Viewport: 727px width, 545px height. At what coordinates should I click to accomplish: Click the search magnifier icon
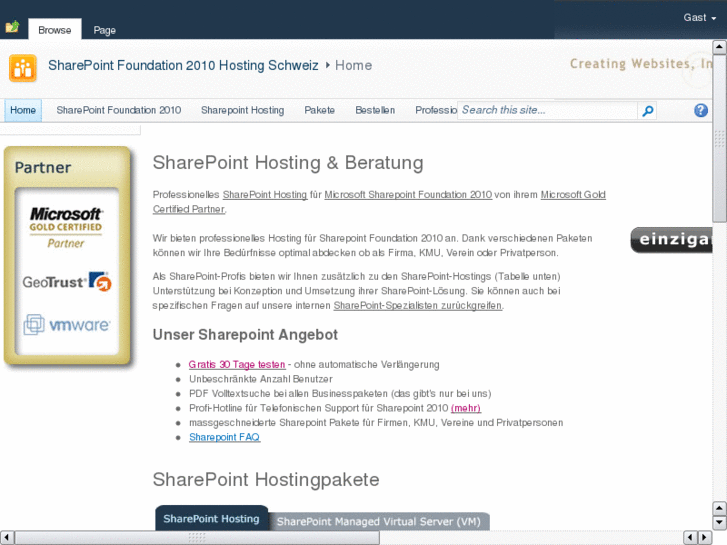[648, 111]
